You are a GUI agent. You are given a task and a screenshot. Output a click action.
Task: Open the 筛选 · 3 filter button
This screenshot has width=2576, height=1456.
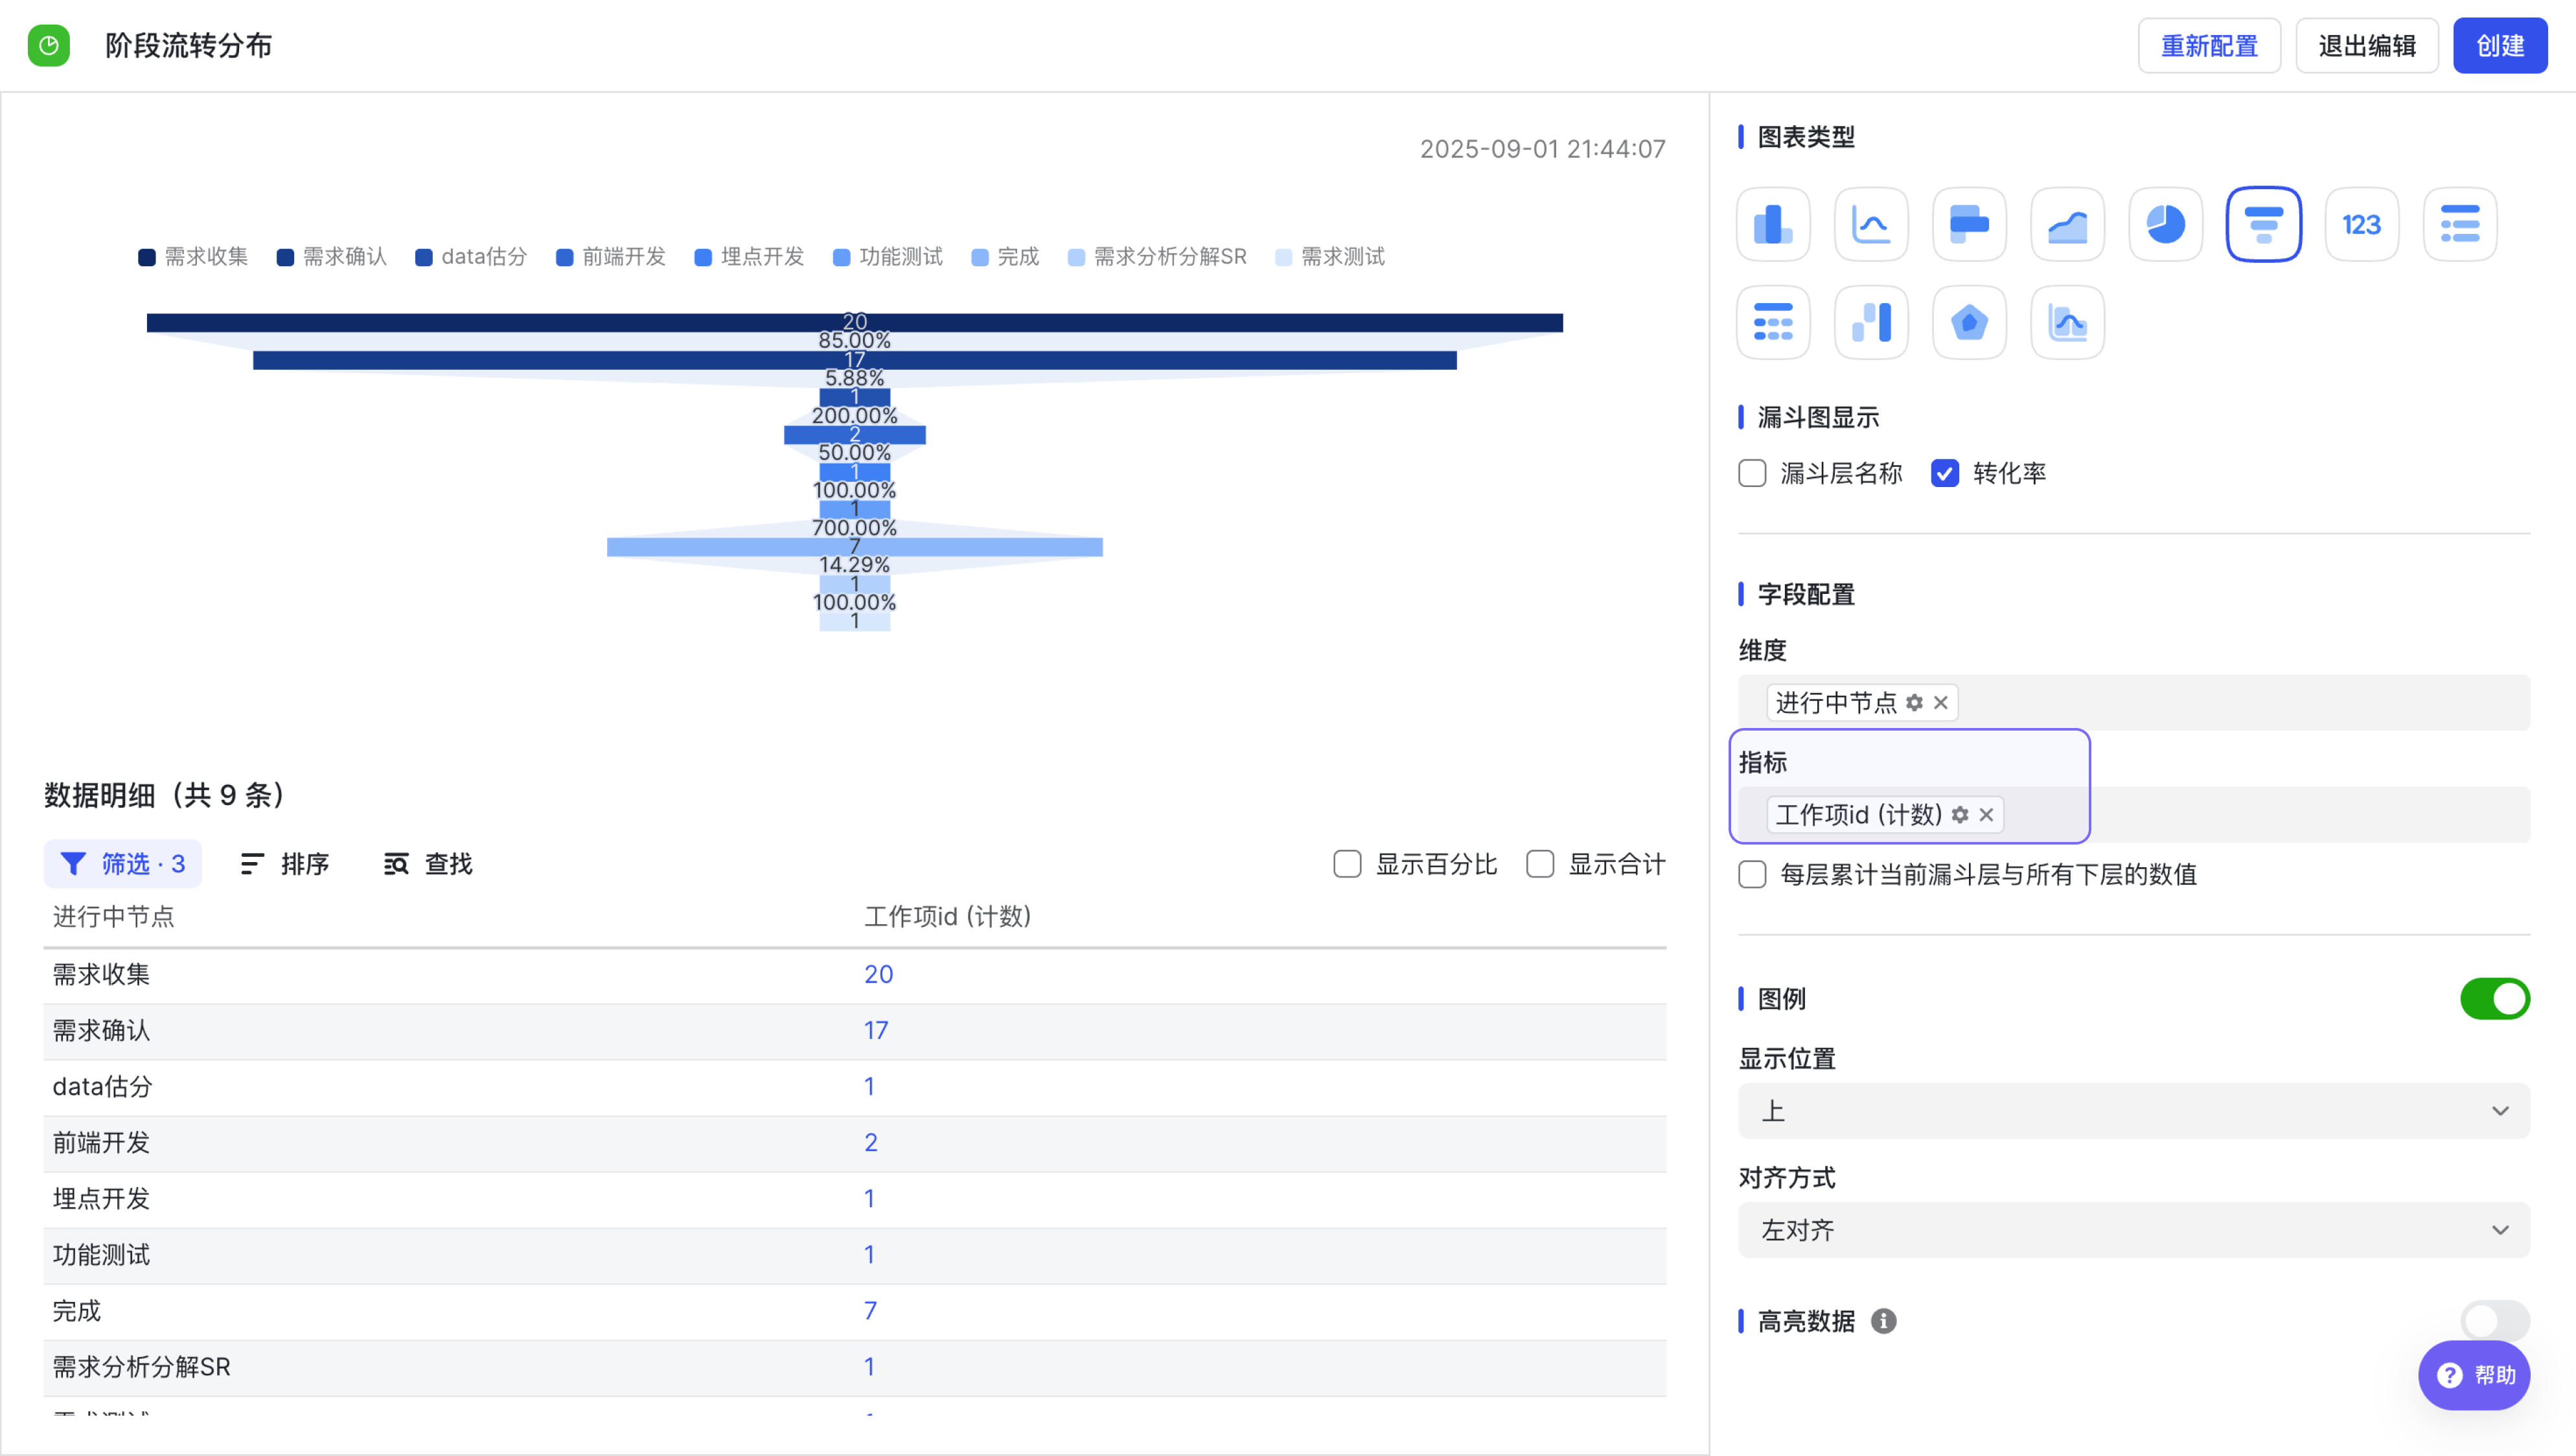pyautogui.click(x=123, y=864)
